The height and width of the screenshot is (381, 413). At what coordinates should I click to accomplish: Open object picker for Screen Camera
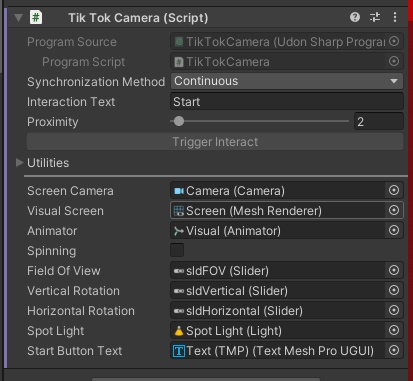pyautogui.click(x=394, y=190)
